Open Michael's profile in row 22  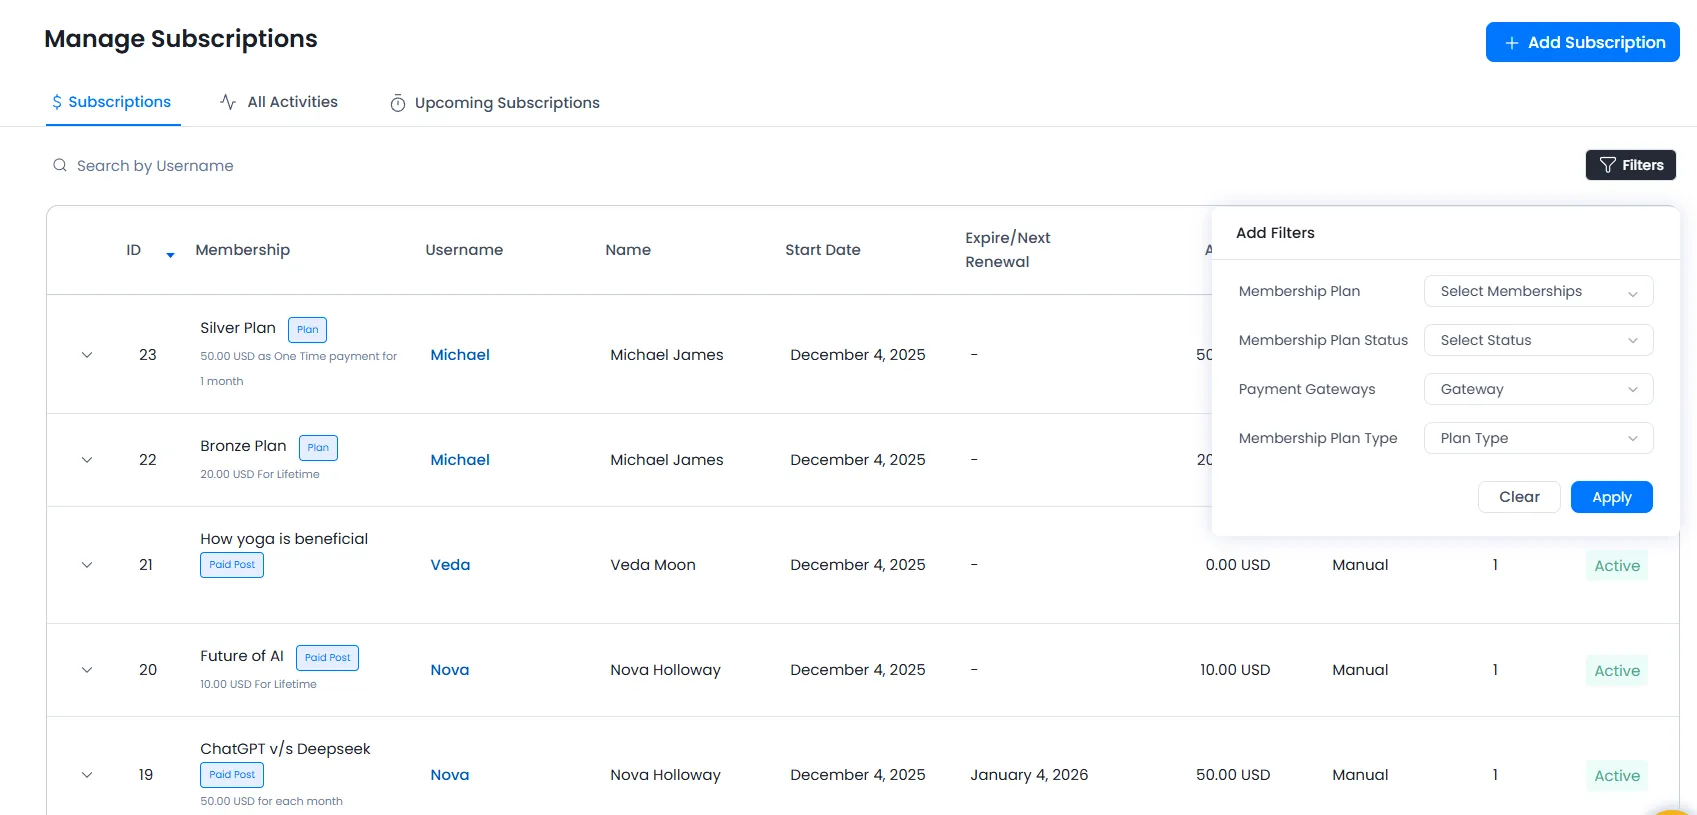tap(460, 460)
